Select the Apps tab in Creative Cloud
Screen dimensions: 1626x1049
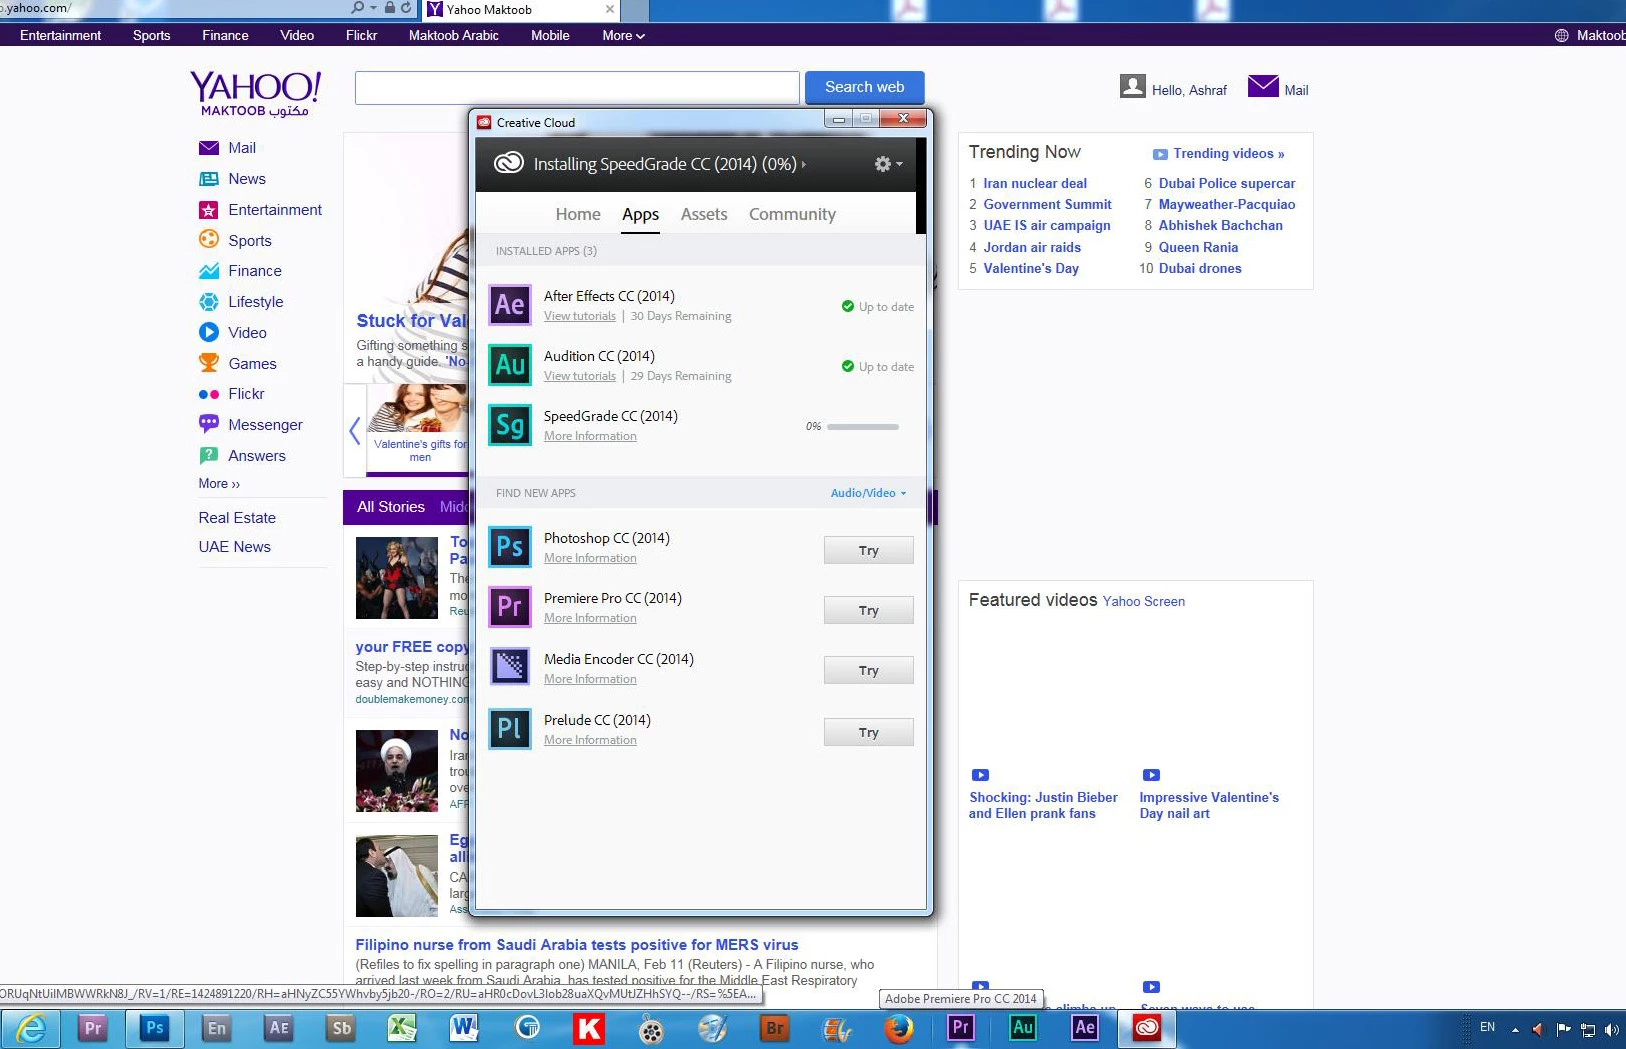pyautogui.click(x=640, y=214)
